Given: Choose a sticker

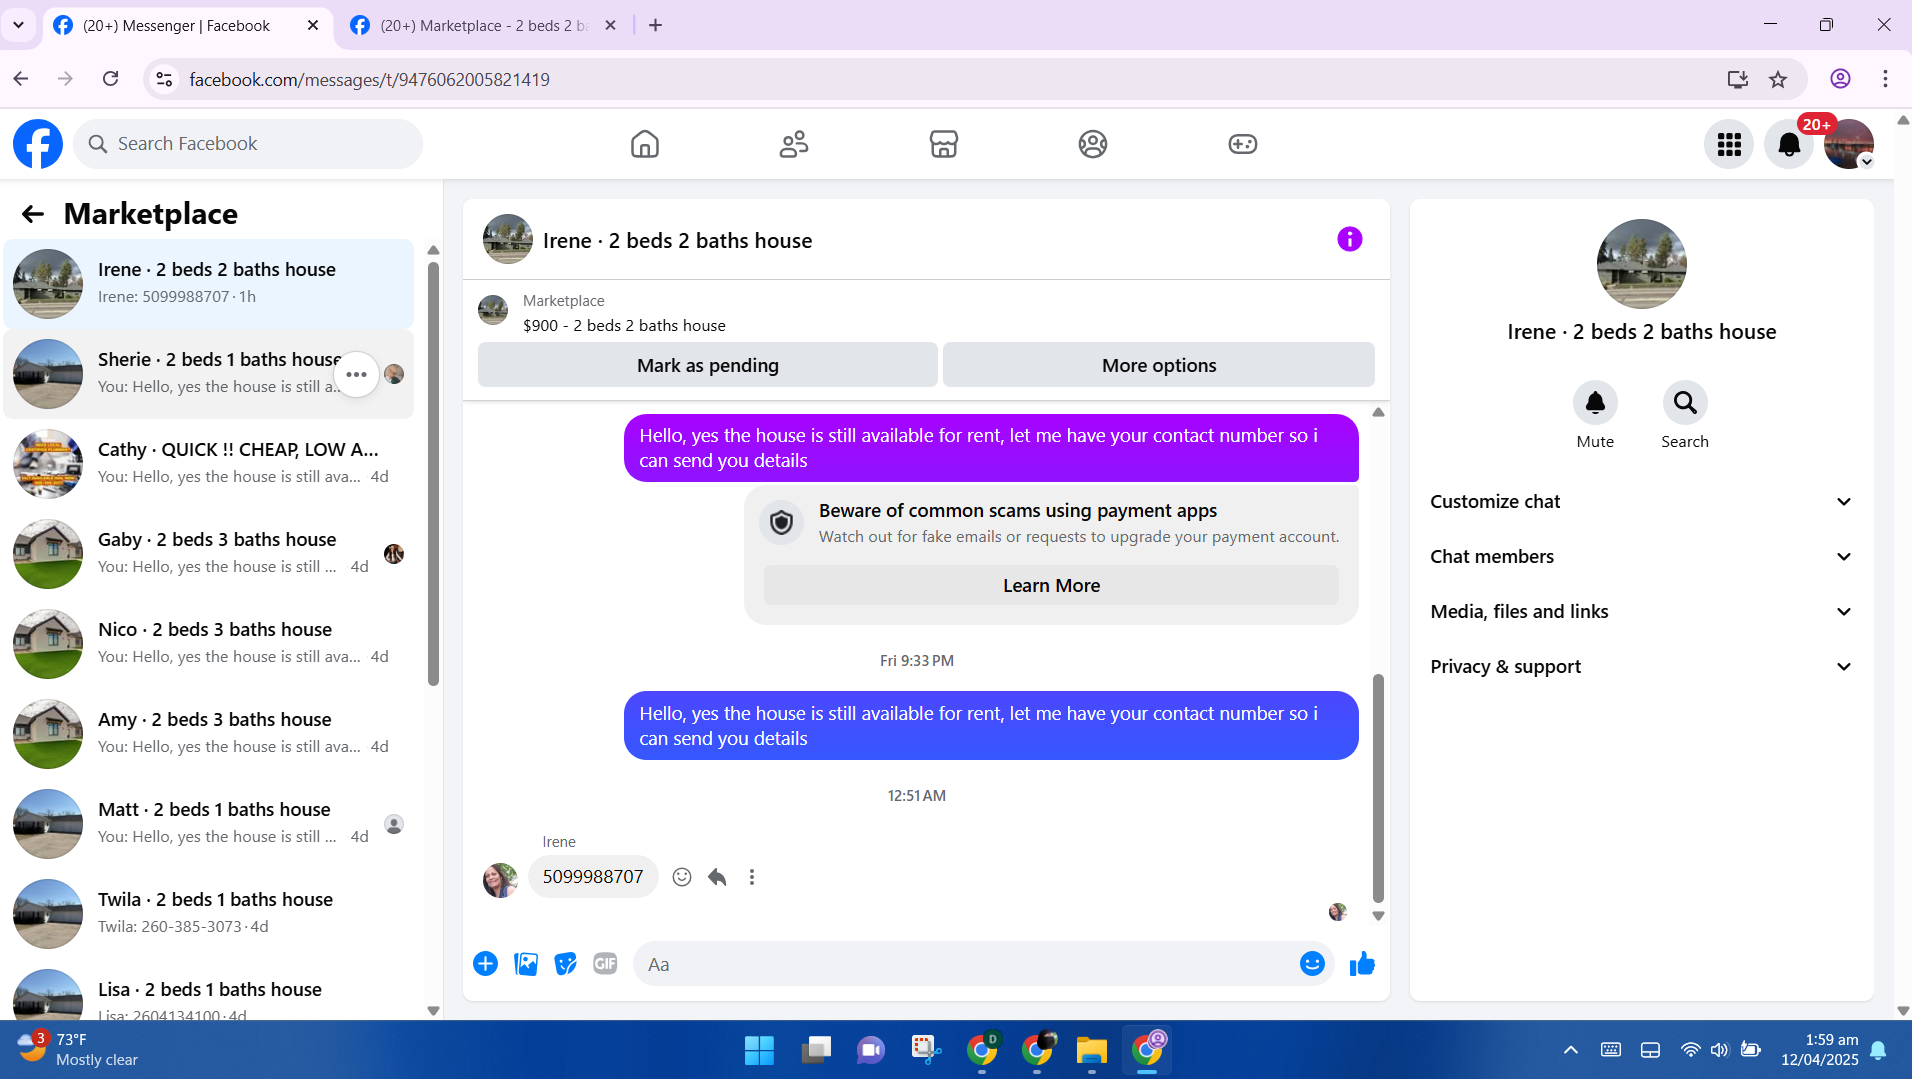Looking at the screenshot, I should 566,964.
